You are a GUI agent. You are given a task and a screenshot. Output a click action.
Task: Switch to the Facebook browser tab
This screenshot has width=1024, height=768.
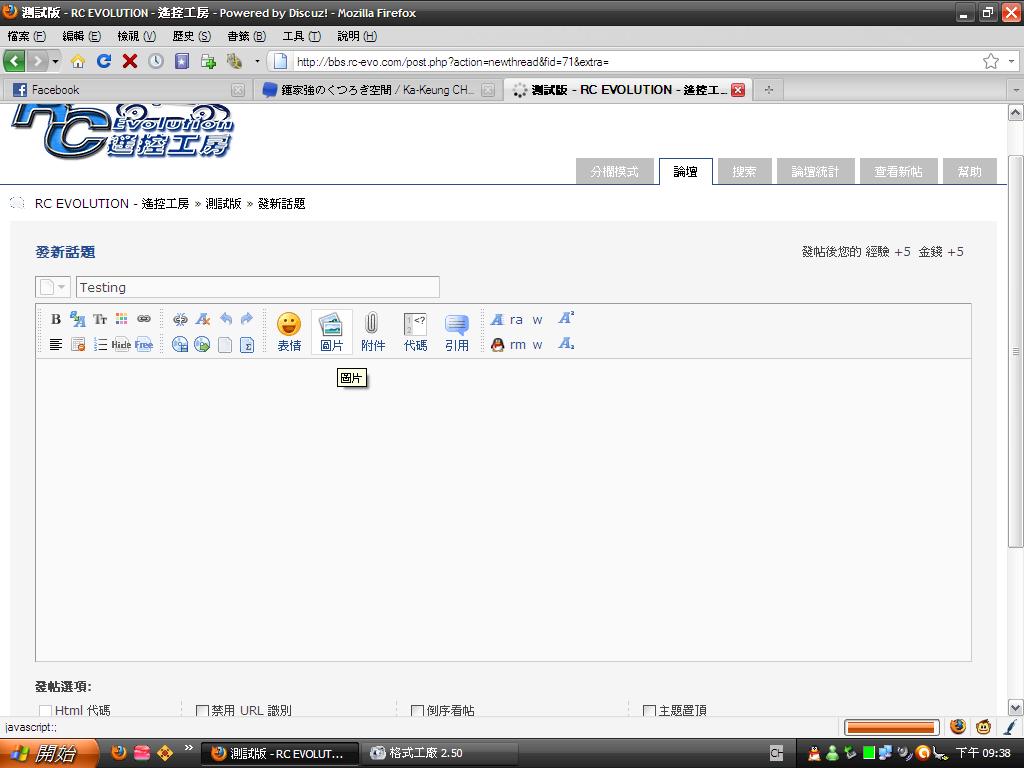pos(55,90)
